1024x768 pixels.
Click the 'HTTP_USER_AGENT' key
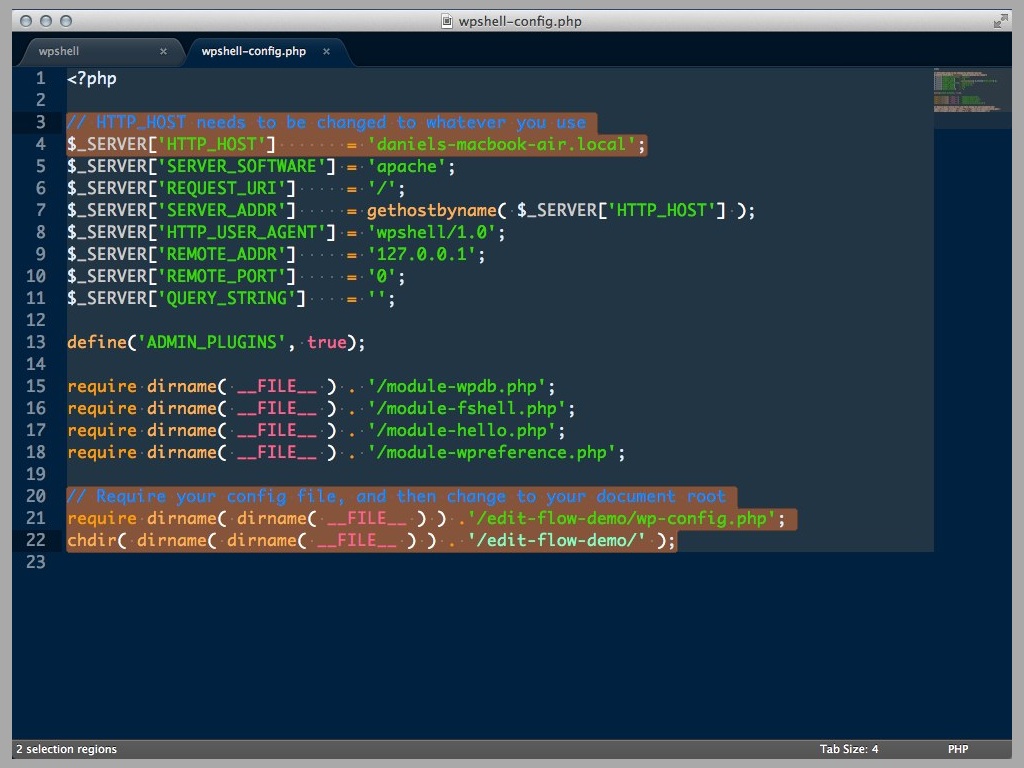coord(242,232)
